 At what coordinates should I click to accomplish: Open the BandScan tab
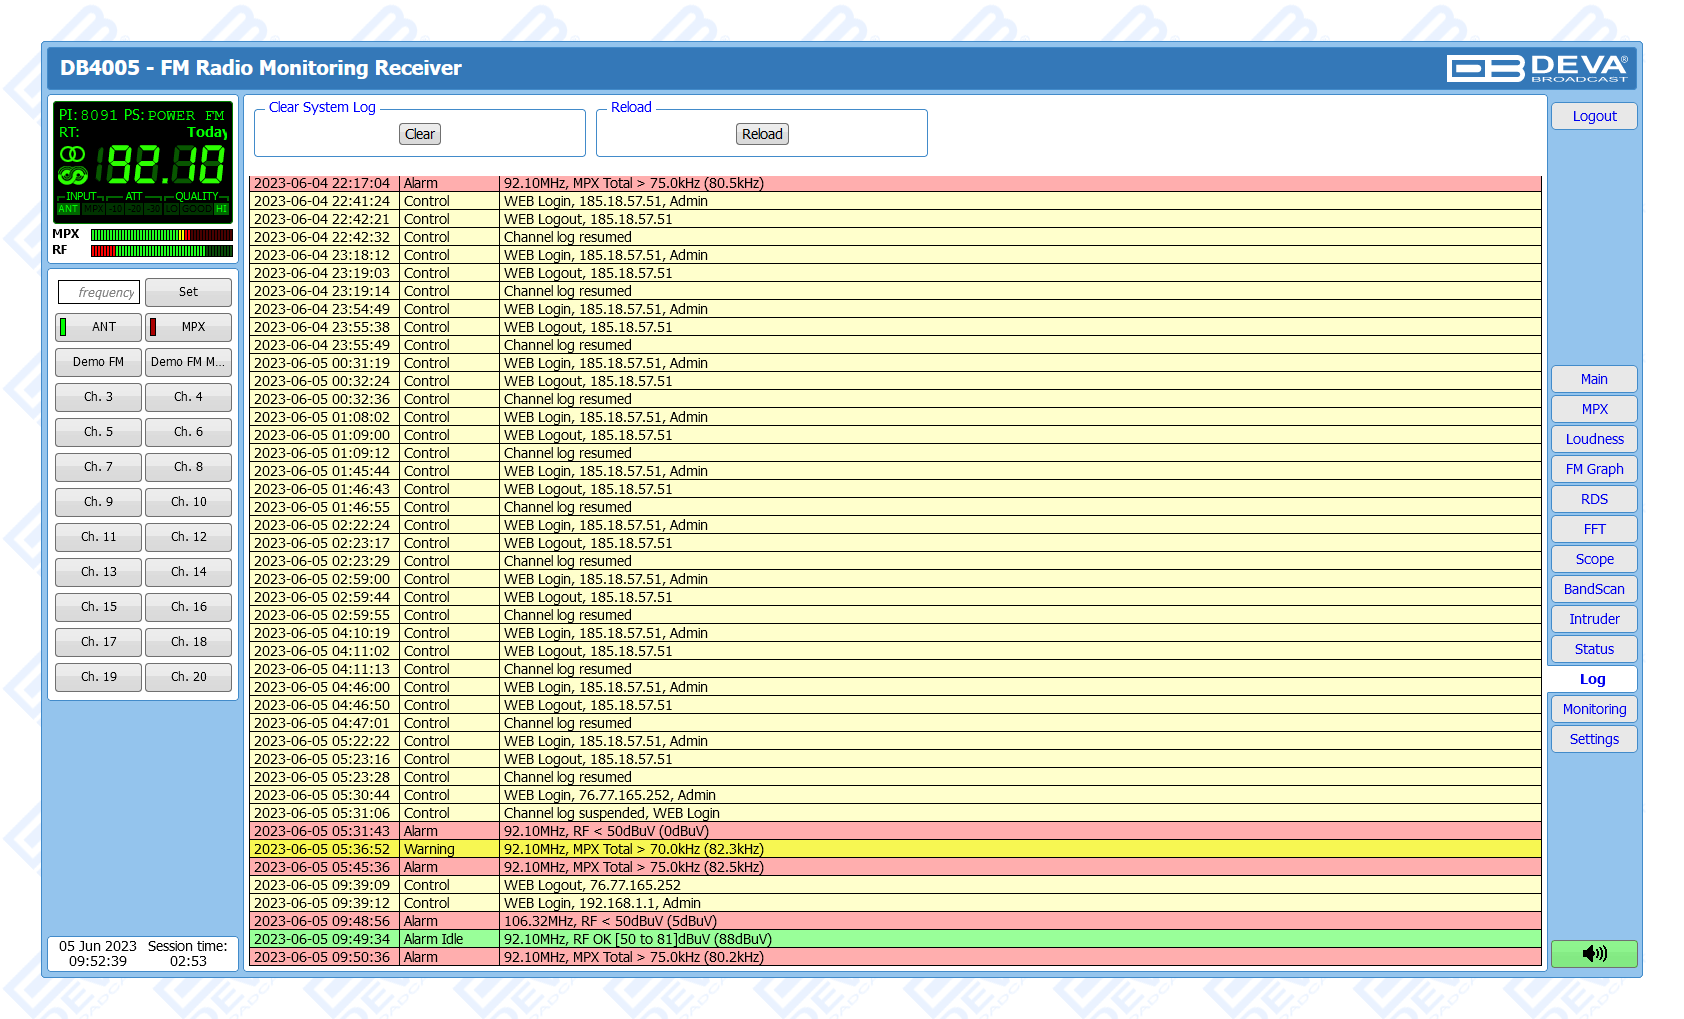(x=1594, y=589)
